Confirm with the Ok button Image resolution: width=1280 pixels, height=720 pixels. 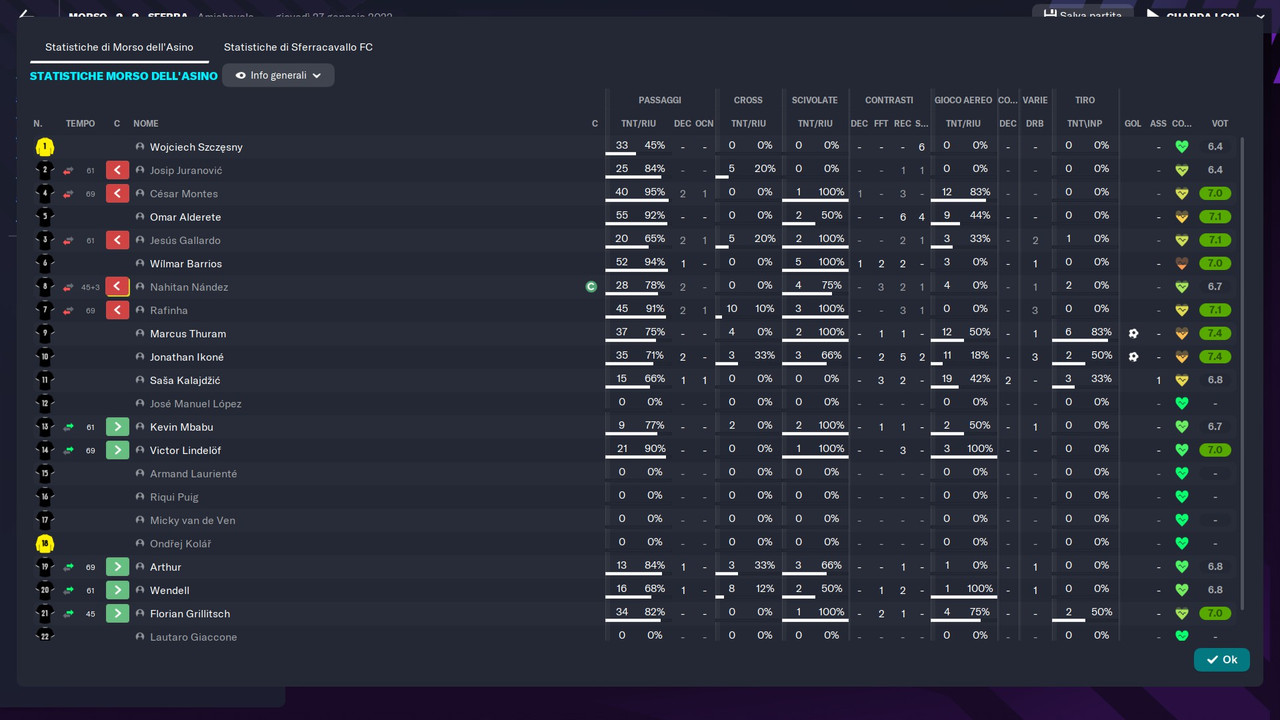[1221, 660]
